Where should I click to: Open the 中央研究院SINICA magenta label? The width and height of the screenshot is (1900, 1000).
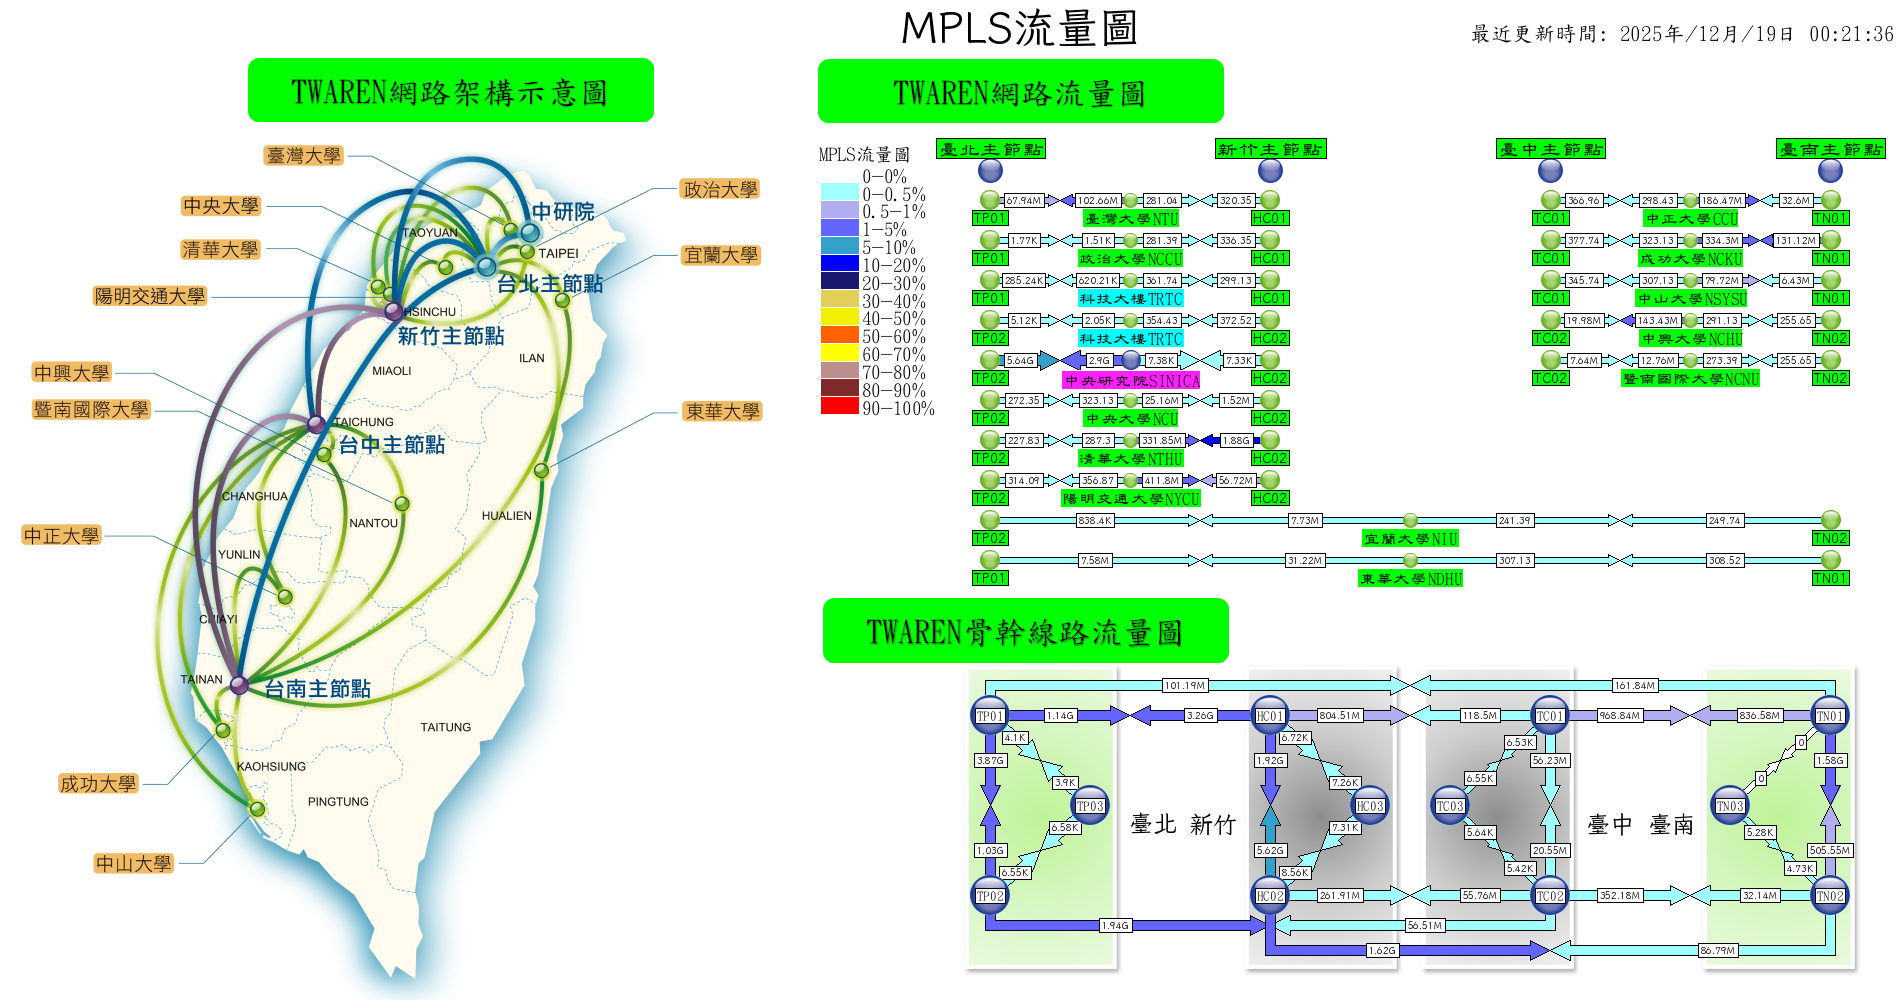[1131, 380]
